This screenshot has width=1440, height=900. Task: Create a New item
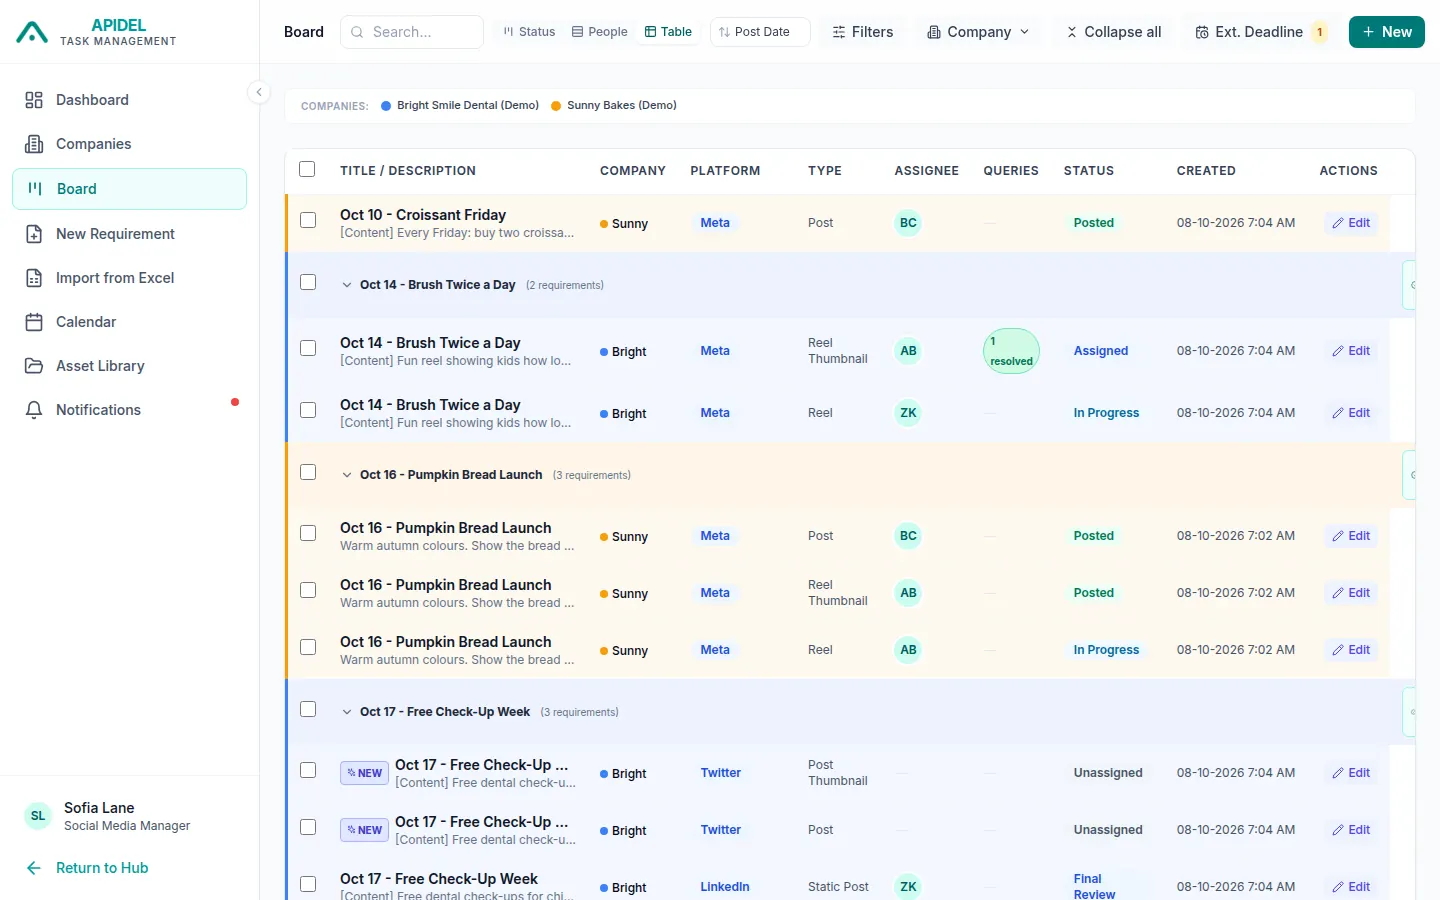point(1386,32)
